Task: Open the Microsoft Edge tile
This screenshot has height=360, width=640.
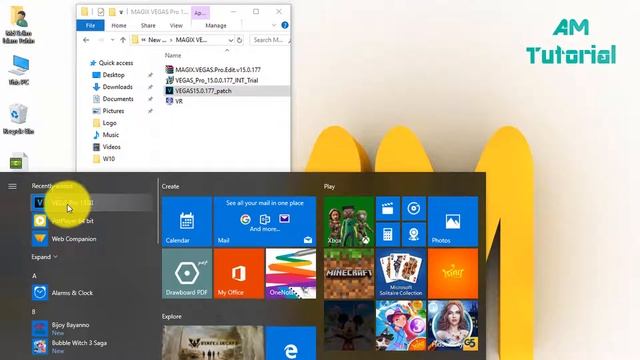Action: pos(291,343)
